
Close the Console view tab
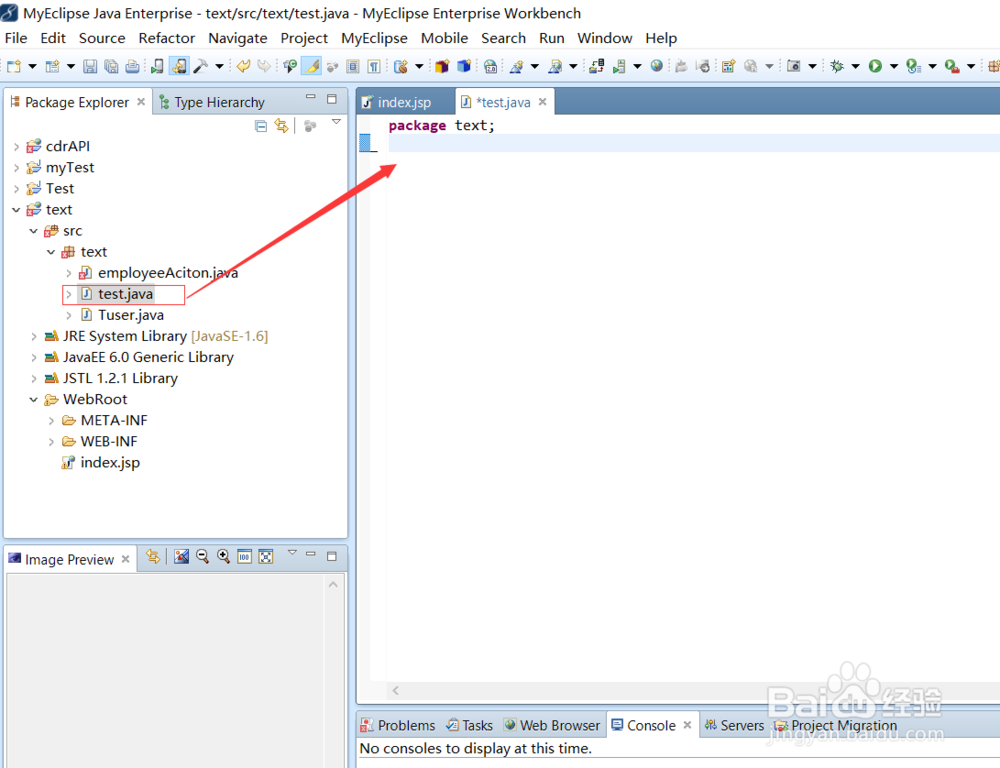tap(687, 725)
